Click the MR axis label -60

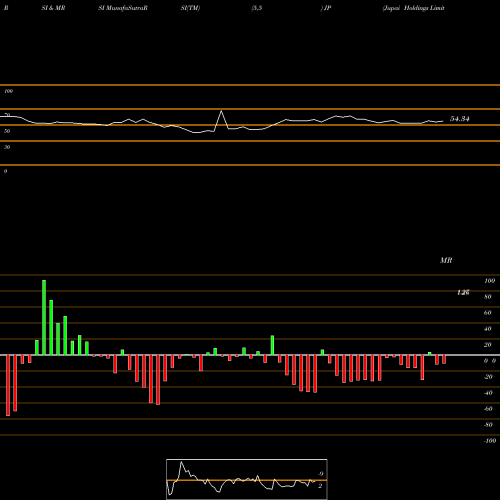pos(488,409)
